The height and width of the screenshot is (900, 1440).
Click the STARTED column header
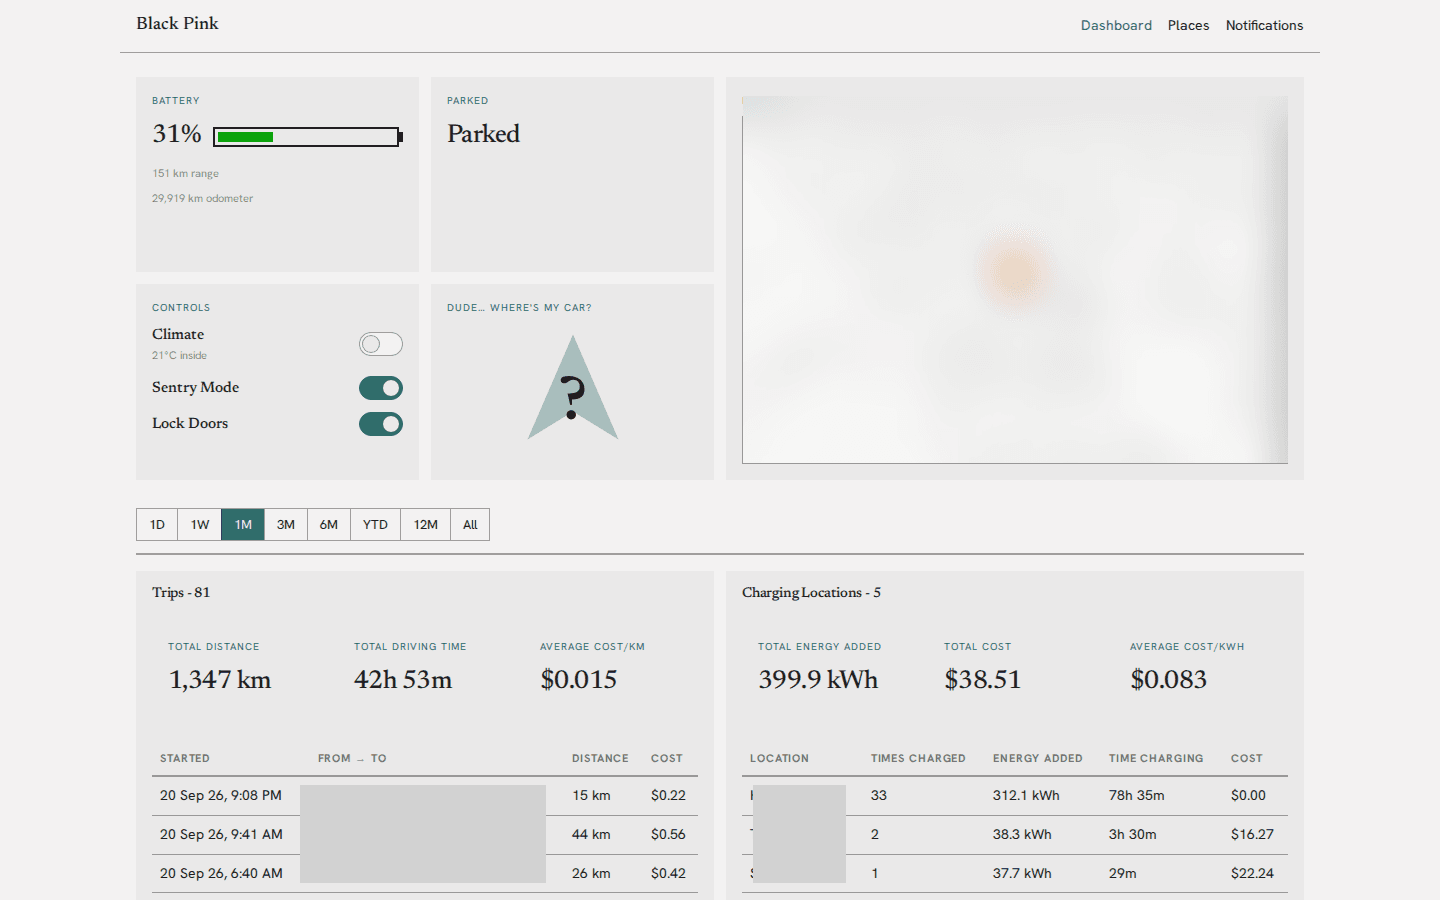point(185,759)
